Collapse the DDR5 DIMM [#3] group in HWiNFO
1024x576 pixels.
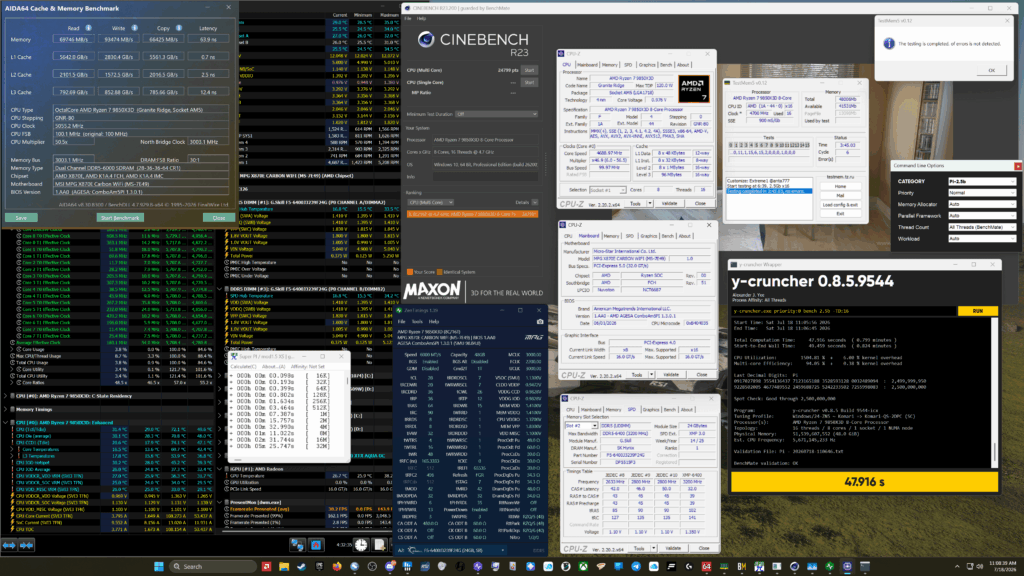pos(219,288)
